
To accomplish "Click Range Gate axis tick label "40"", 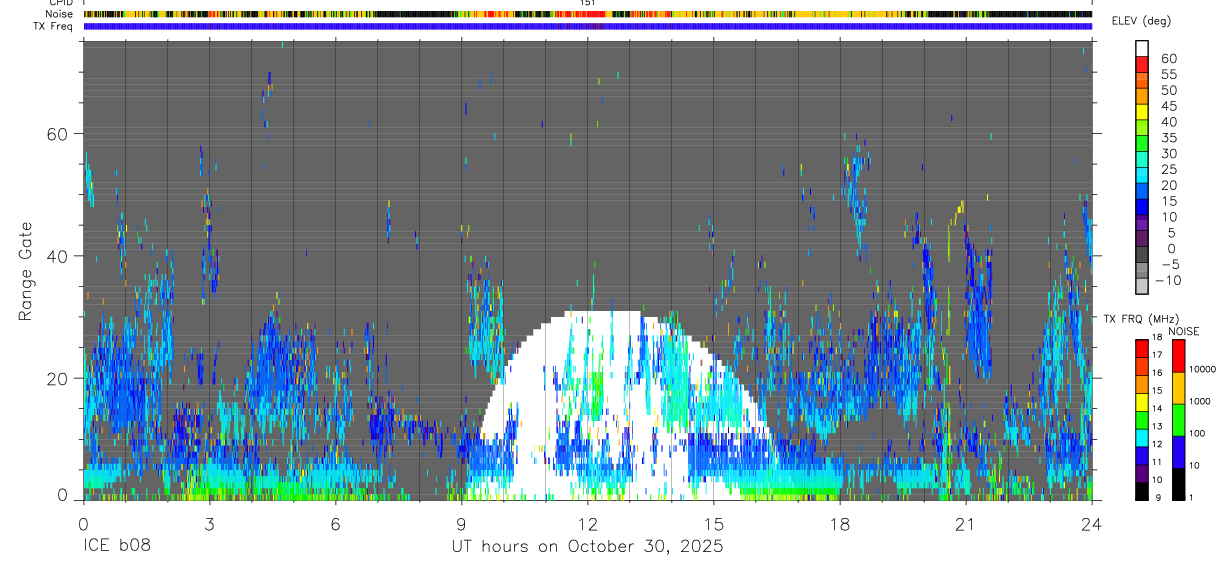I will click(x=56, y=256).
